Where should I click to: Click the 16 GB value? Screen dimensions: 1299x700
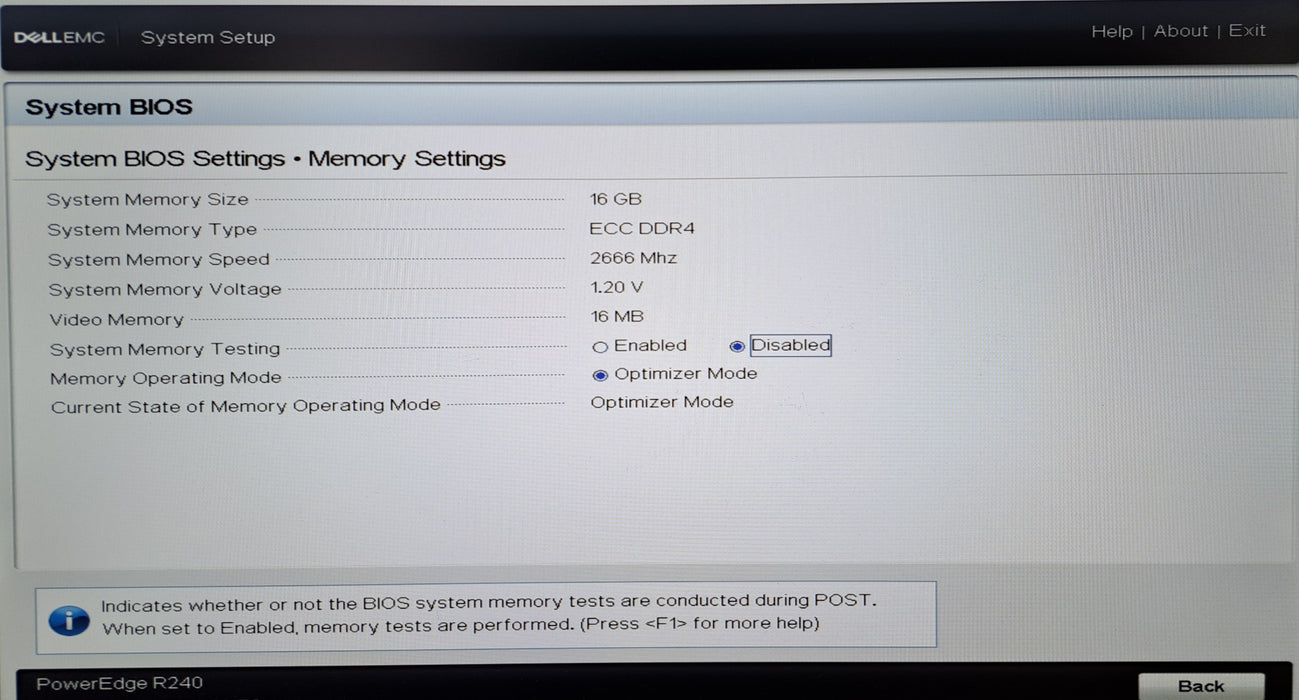coord(616,199)
